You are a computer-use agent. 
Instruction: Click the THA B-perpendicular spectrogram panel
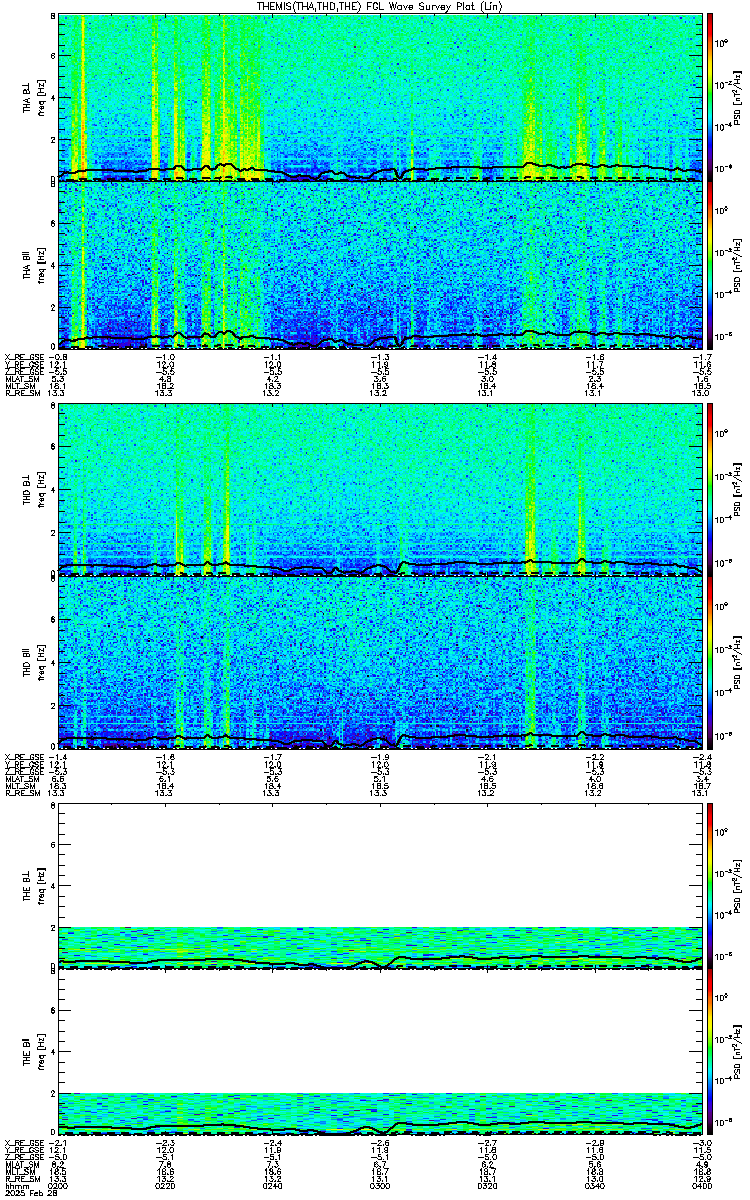(380, 96)
